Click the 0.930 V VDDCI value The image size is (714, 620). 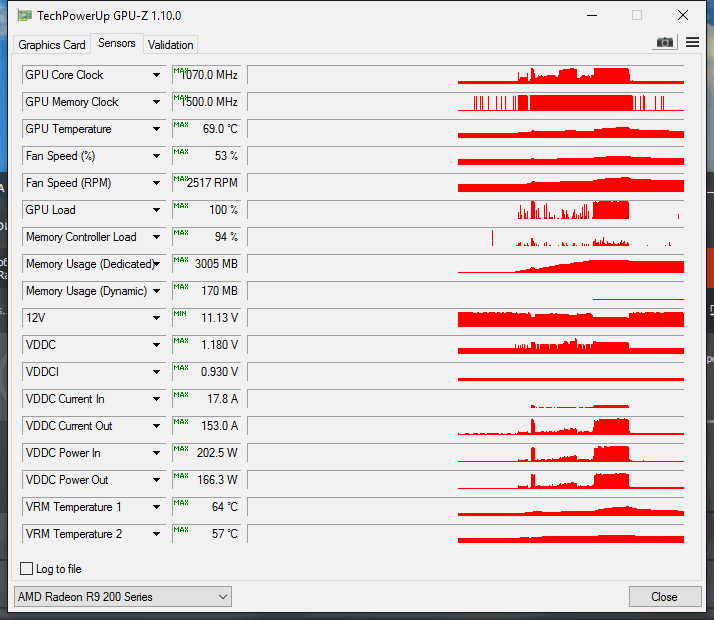[206, 372]
